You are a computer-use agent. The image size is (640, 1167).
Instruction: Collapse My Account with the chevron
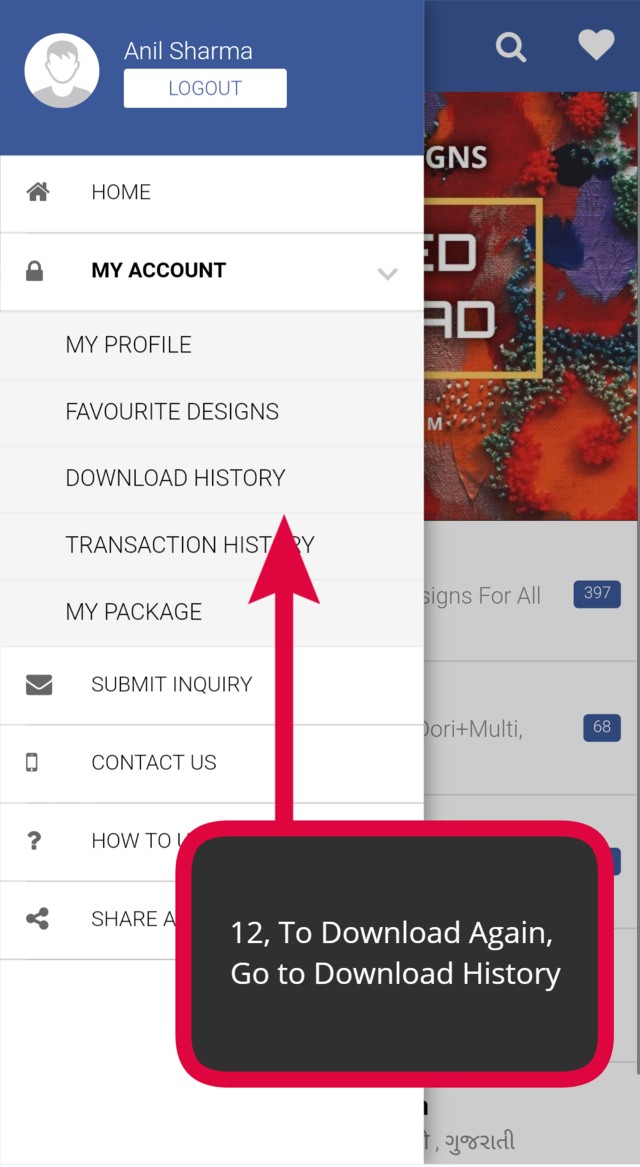click(388, 273)
